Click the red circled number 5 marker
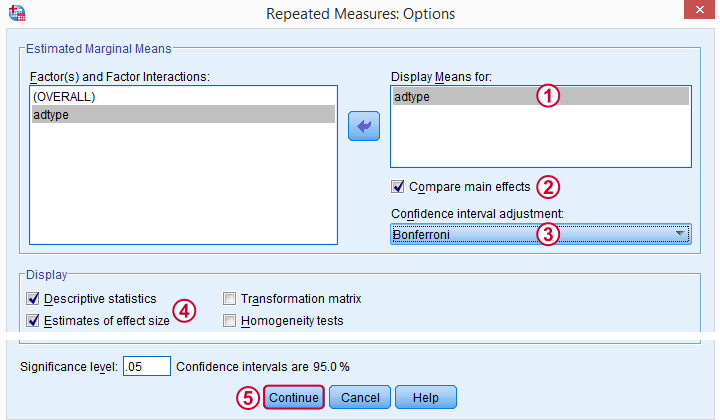The width and height of the screenshot is (720, 420). (x=248, y=398)
